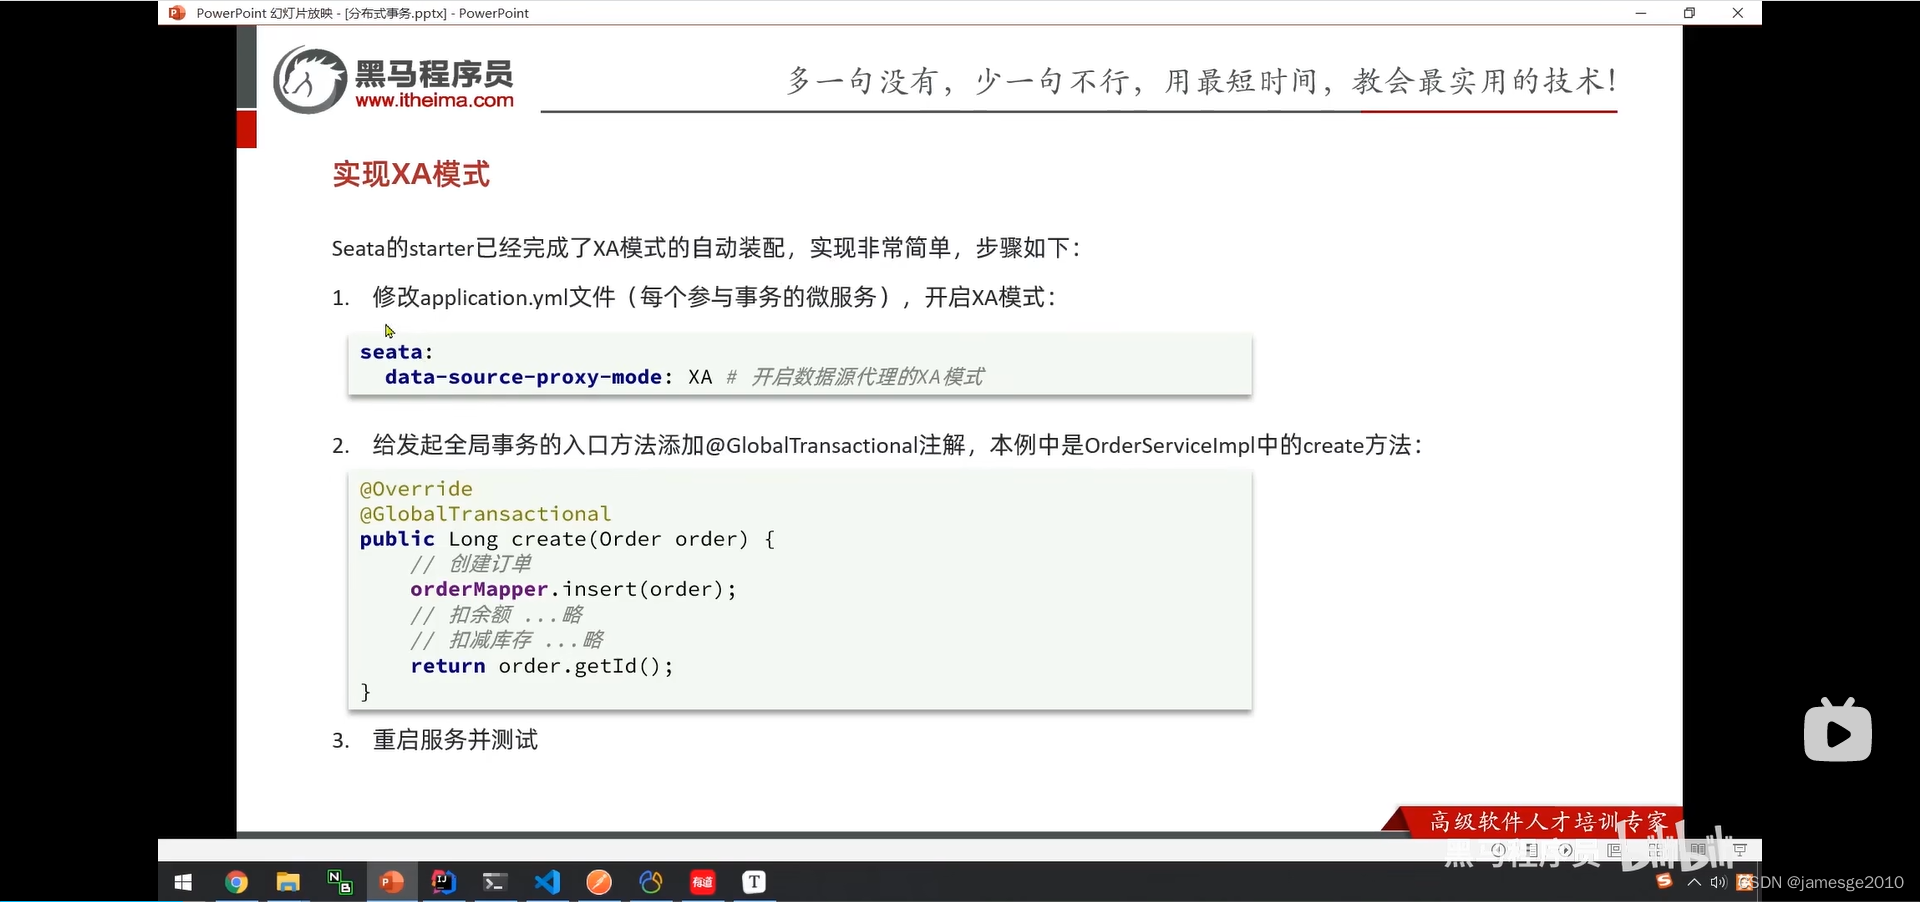Open File Explorer from the taskbar
The image size is (1920, 902).
click(x=288, y=882)
